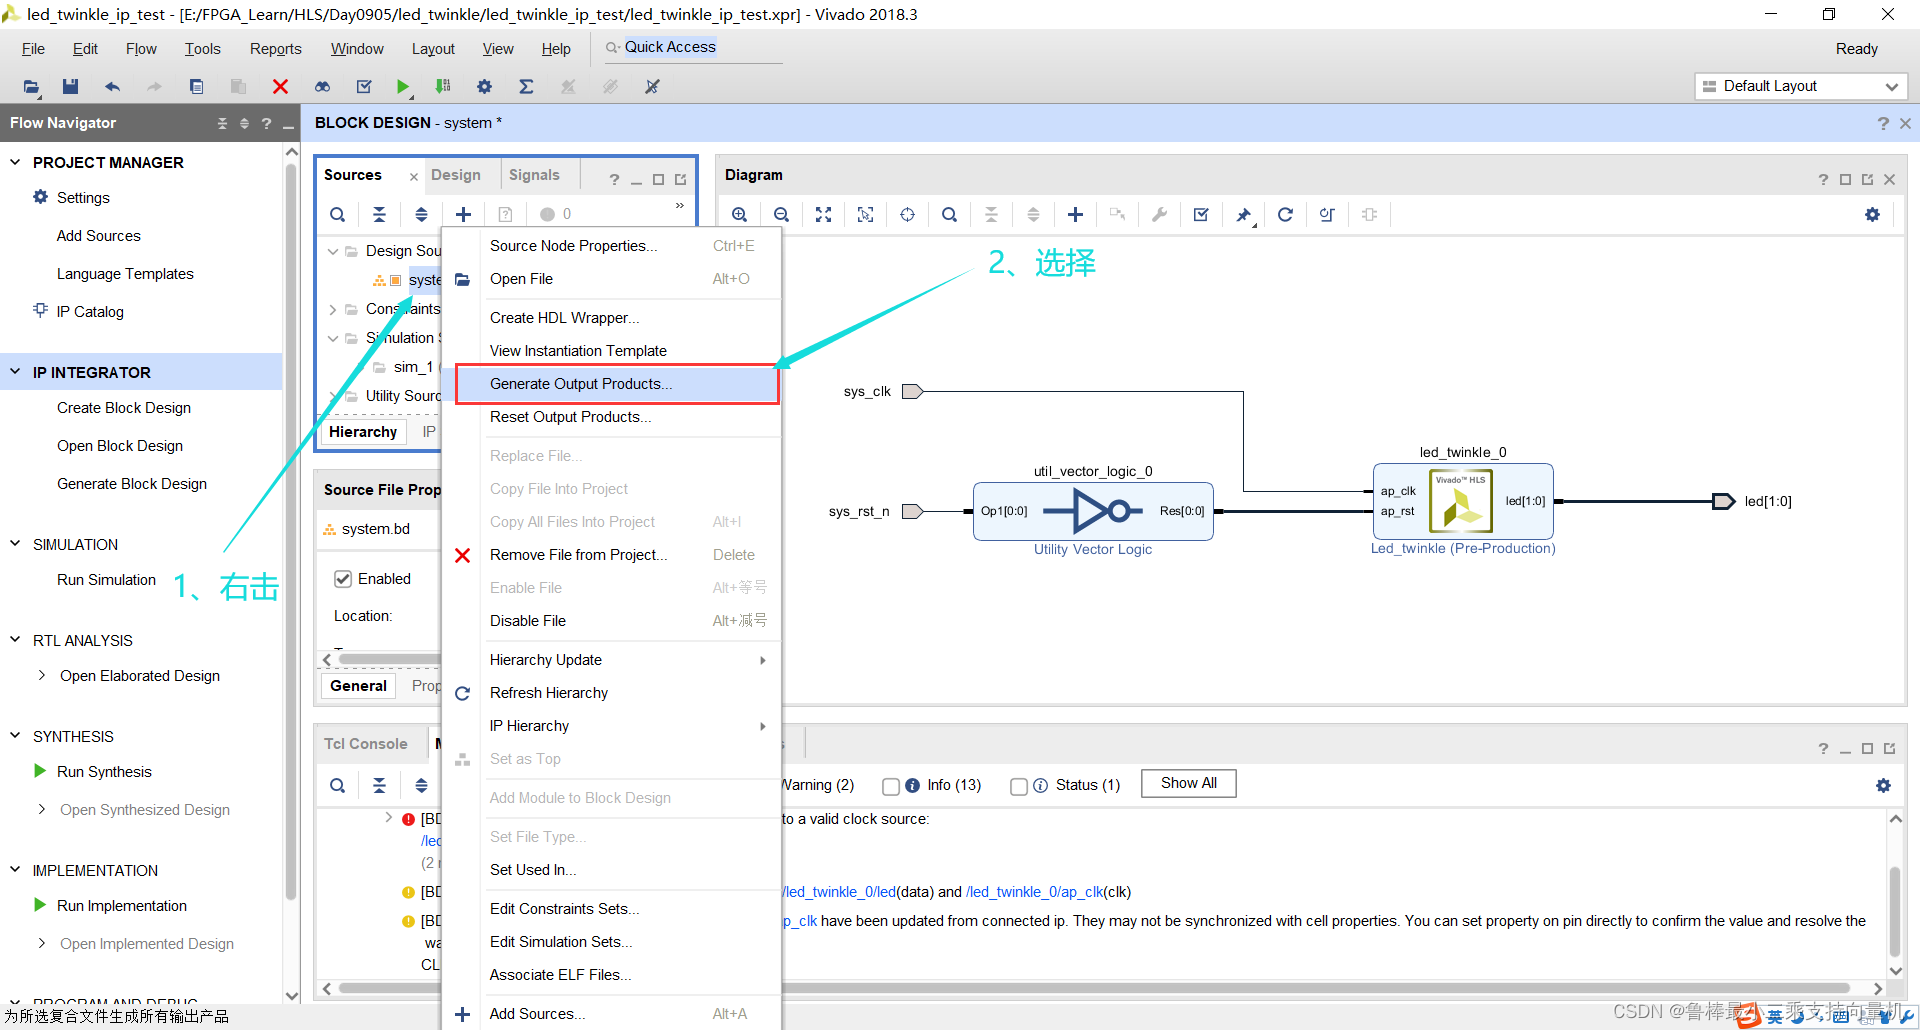Click the Search magnifier in Diagram toolbar
The width and height of the screenshot is (1920, 1030).
[x=949, y=215]
